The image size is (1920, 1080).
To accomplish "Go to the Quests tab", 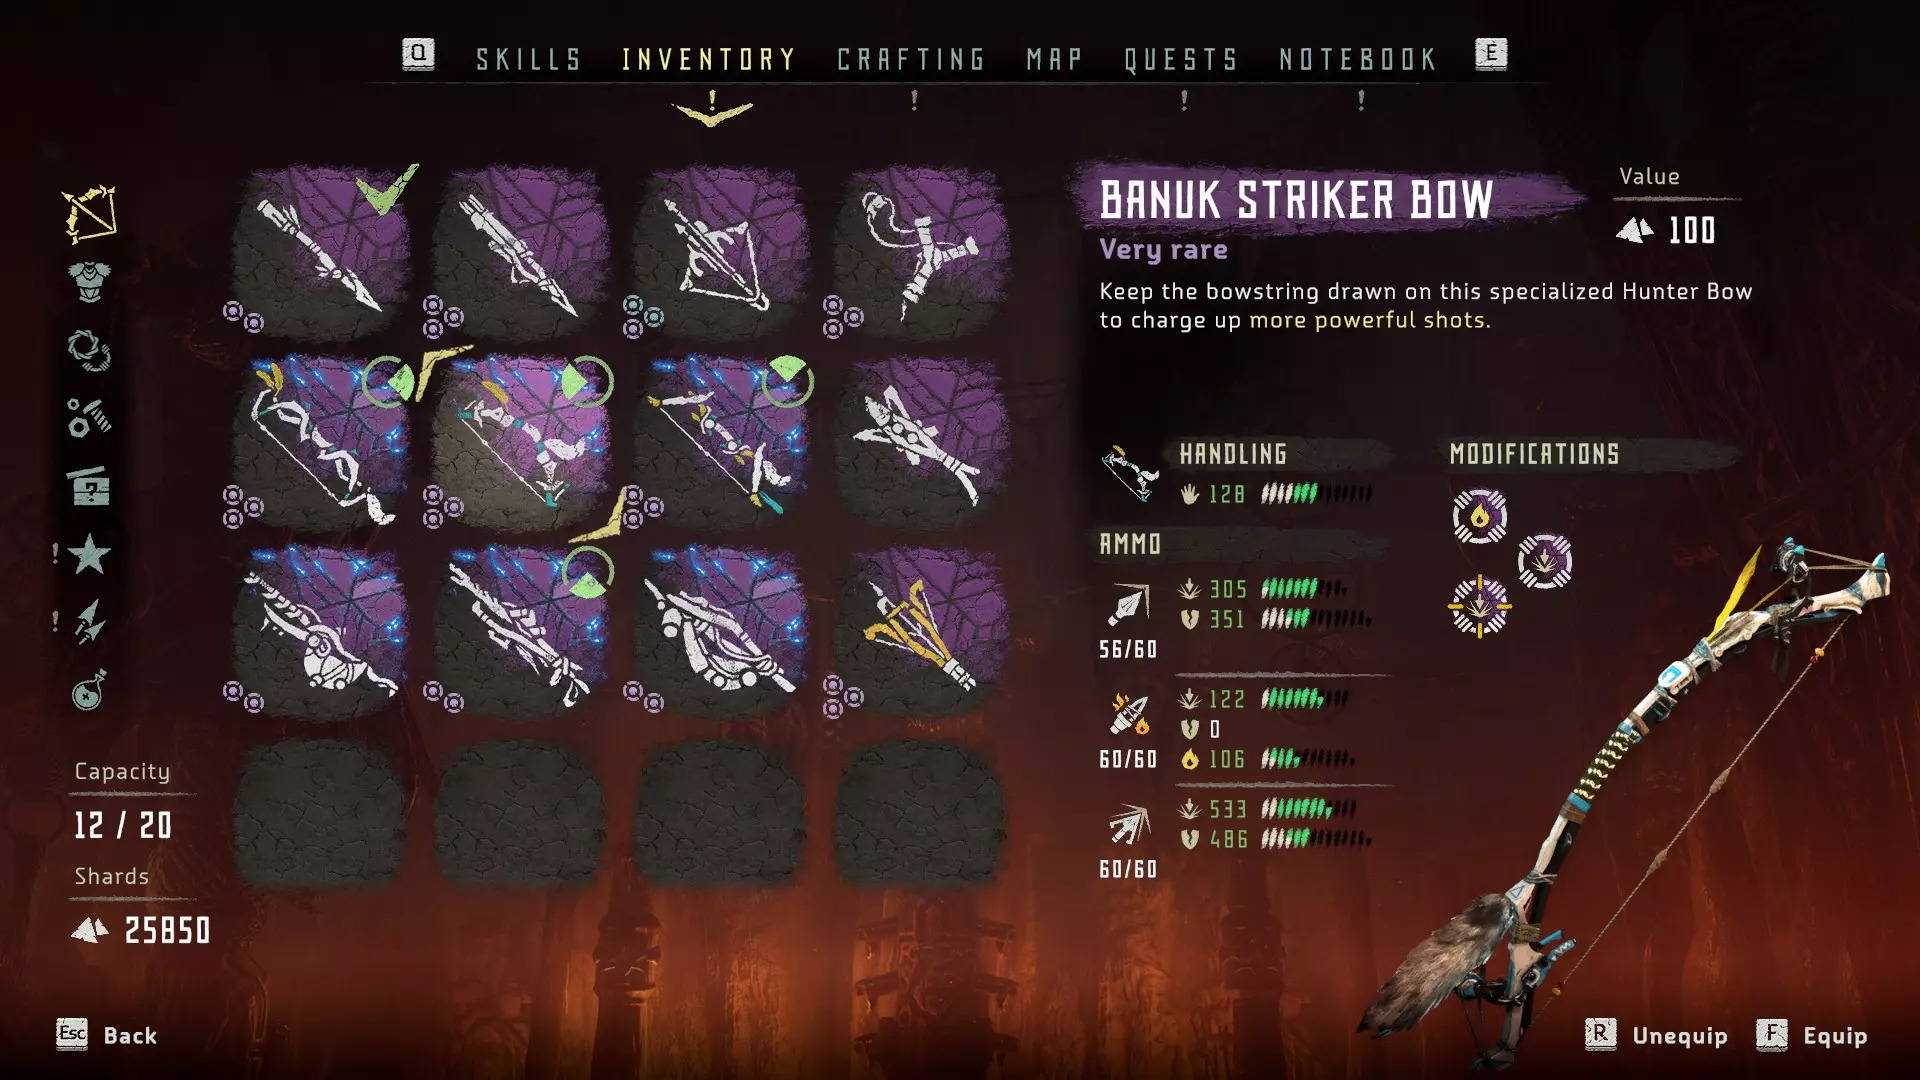I will coord(1181,60).
